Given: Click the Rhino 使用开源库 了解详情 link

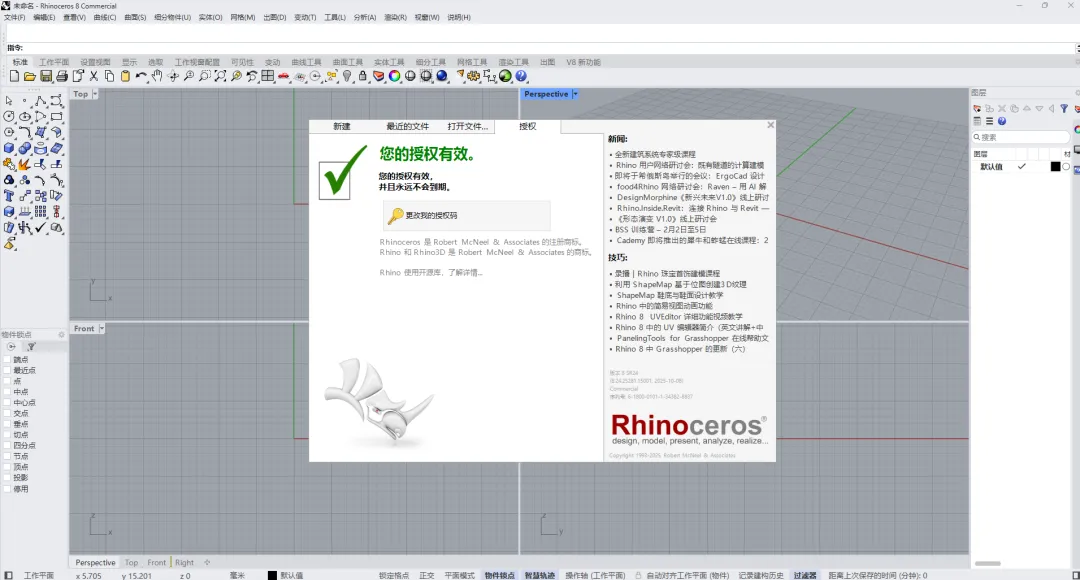Looking at the screenshot, I should click(431, 273).
